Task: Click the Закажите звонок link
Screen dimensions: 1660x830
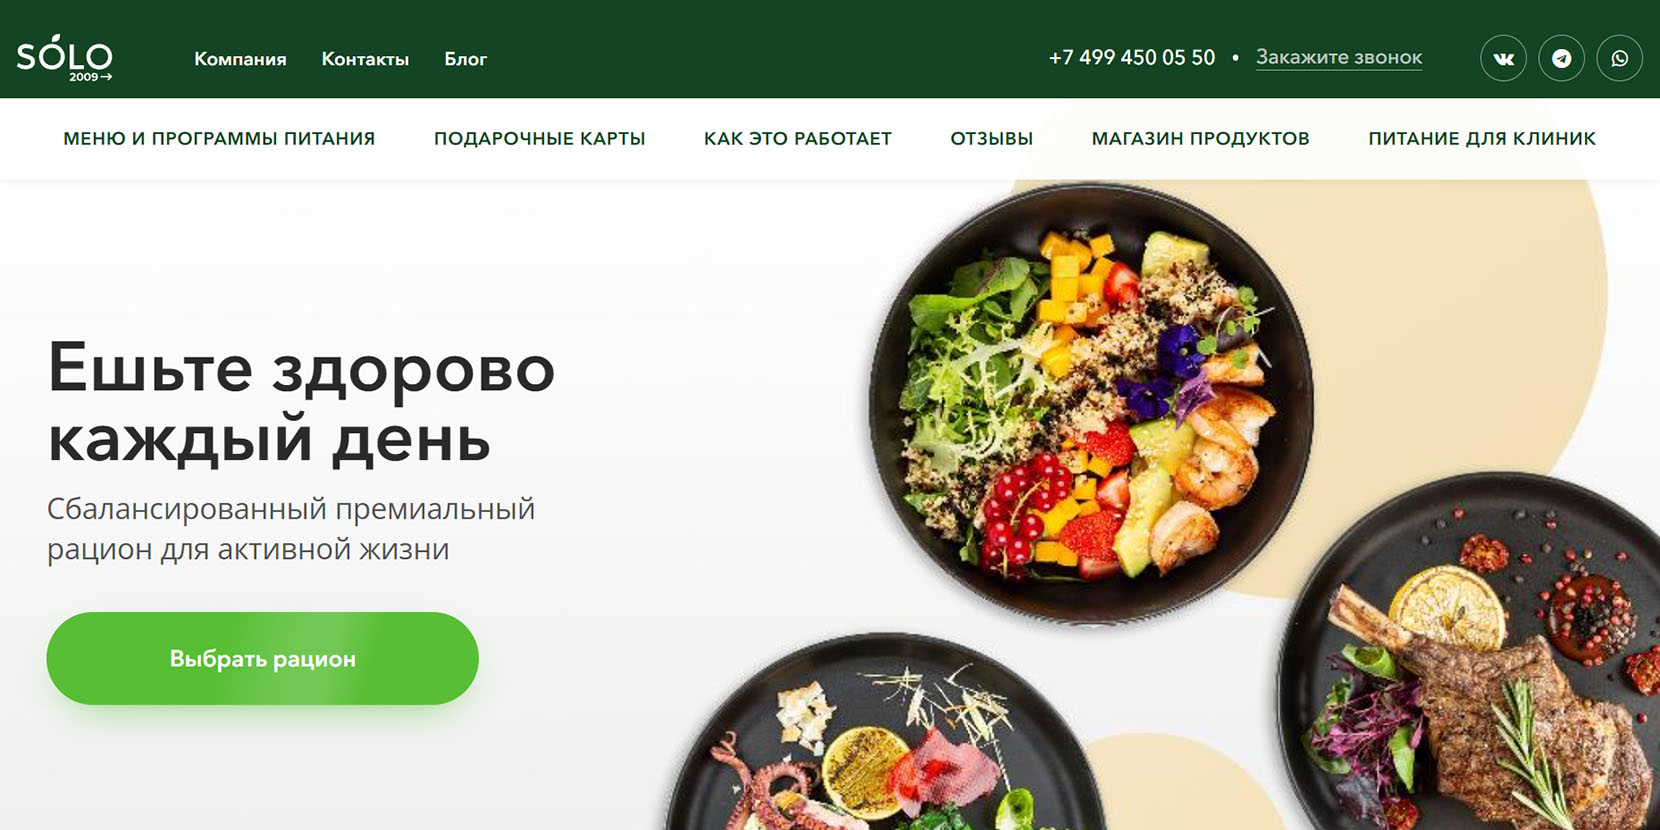Action: [1339, 58]
